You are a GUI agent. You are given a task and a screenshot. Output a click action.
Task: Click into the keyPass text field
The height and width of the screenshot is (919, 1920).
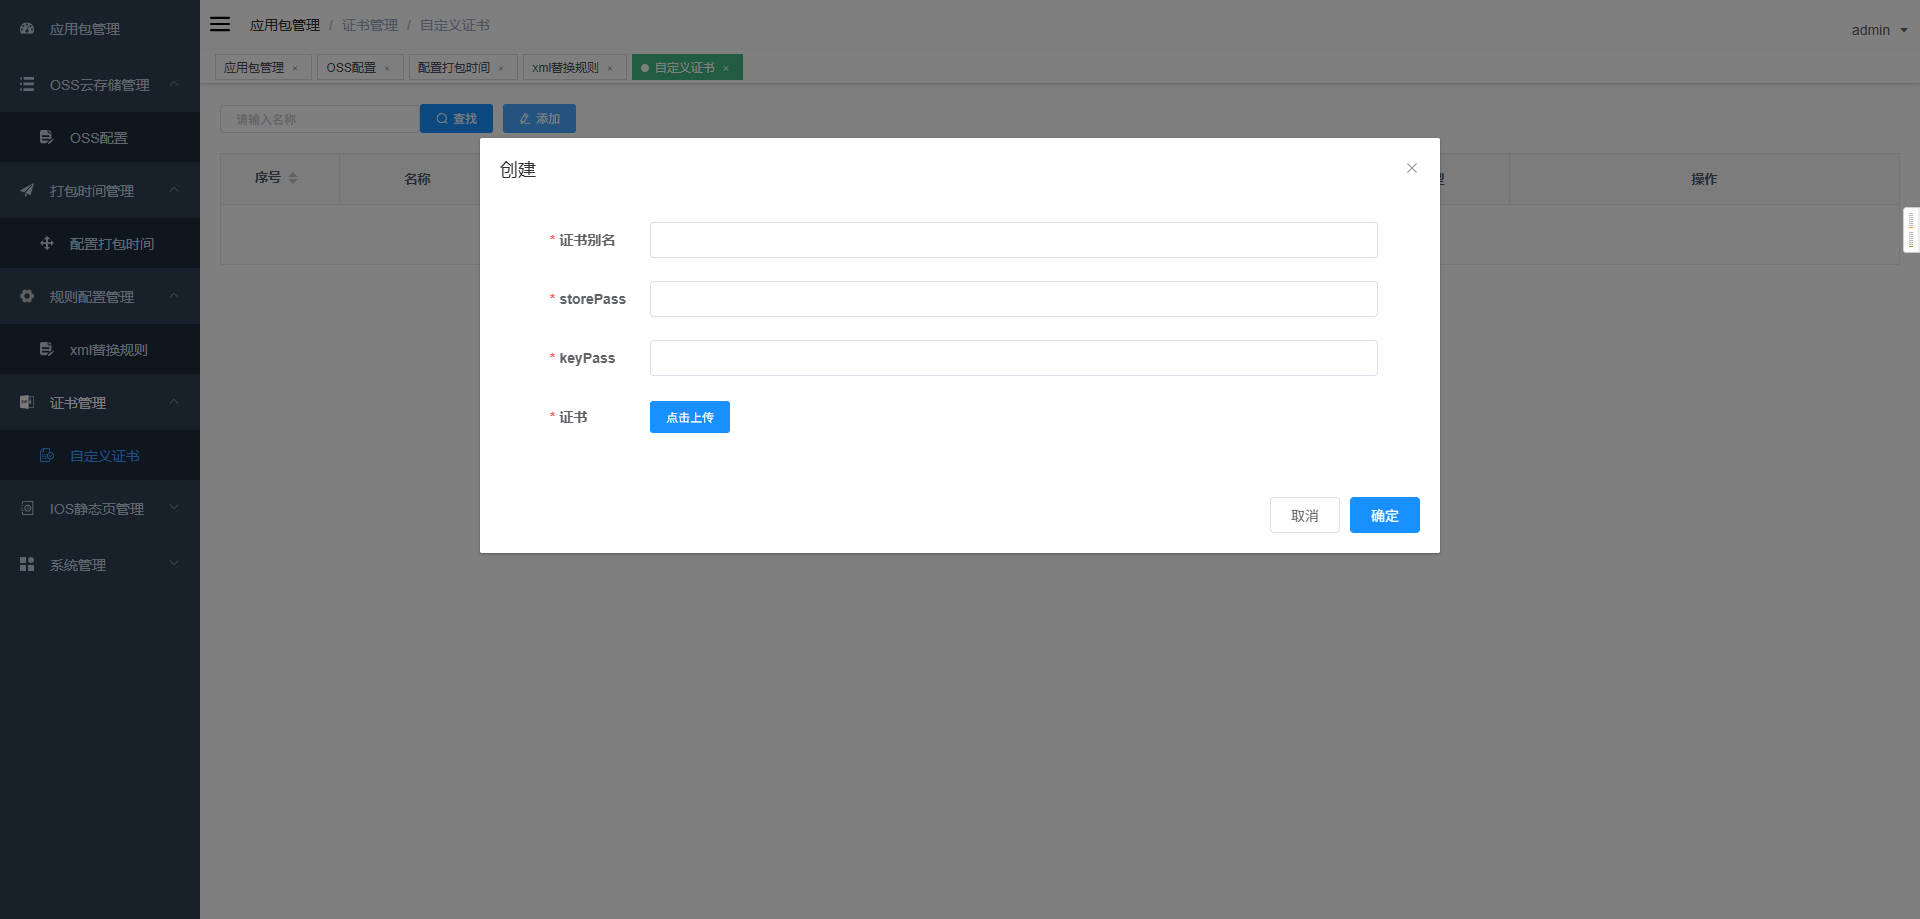[1013, 358]
